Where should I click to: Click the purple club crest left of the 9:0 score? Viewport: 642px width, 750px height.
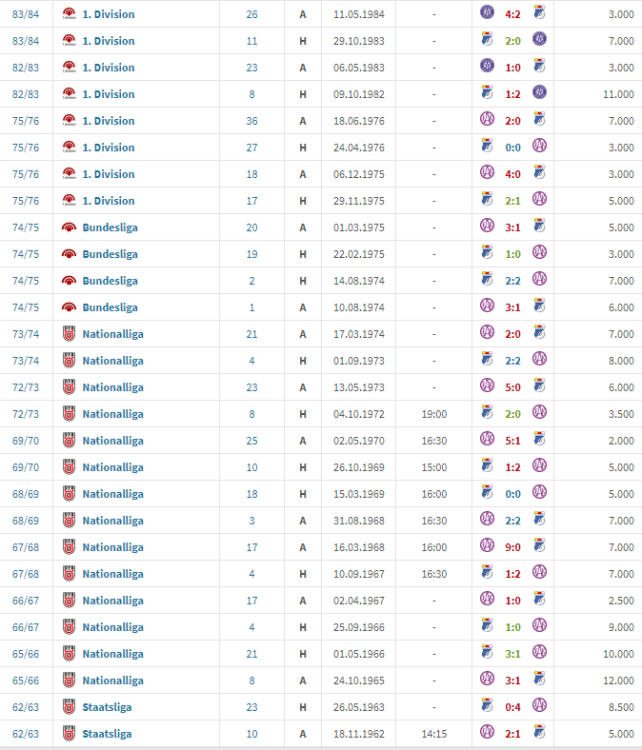tap(487, 547)
